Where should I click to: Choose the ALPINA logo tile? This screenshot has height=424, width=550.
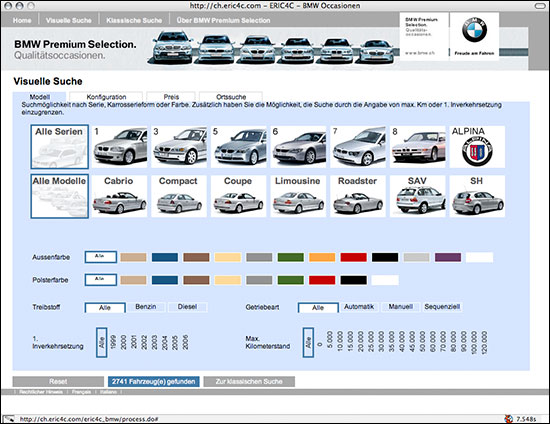coord(477,147)
